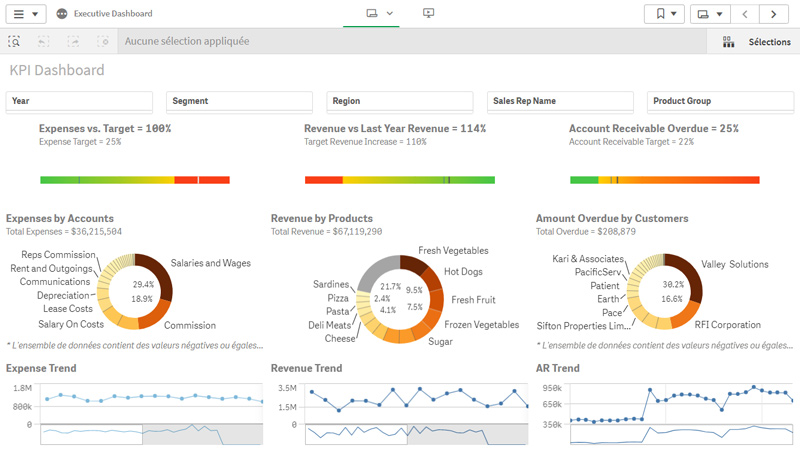This screenshot has width=800, height=450.
Task: Open the Region filter pane
Action: [399, 101]
